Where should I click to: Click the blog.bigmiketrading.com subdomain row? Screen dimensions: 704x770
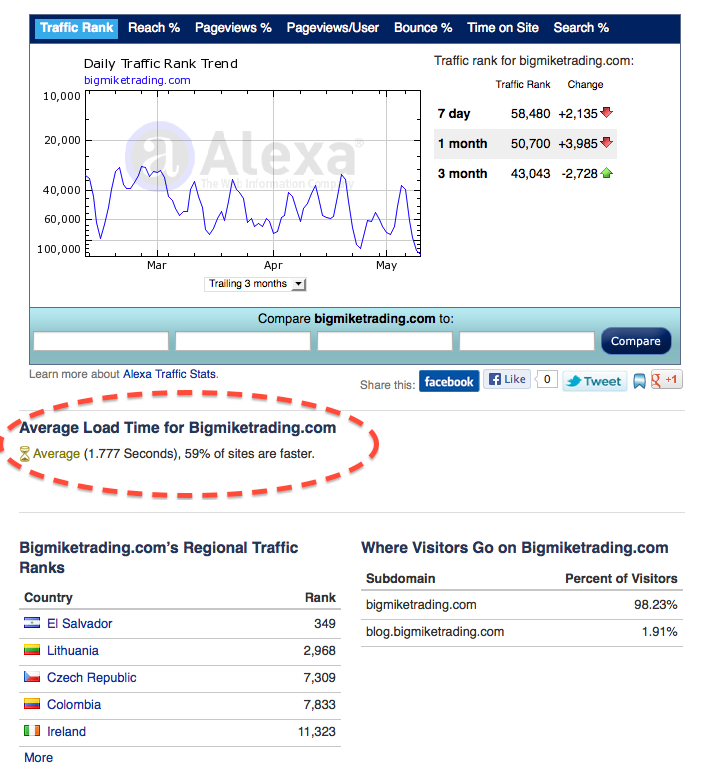521,632
